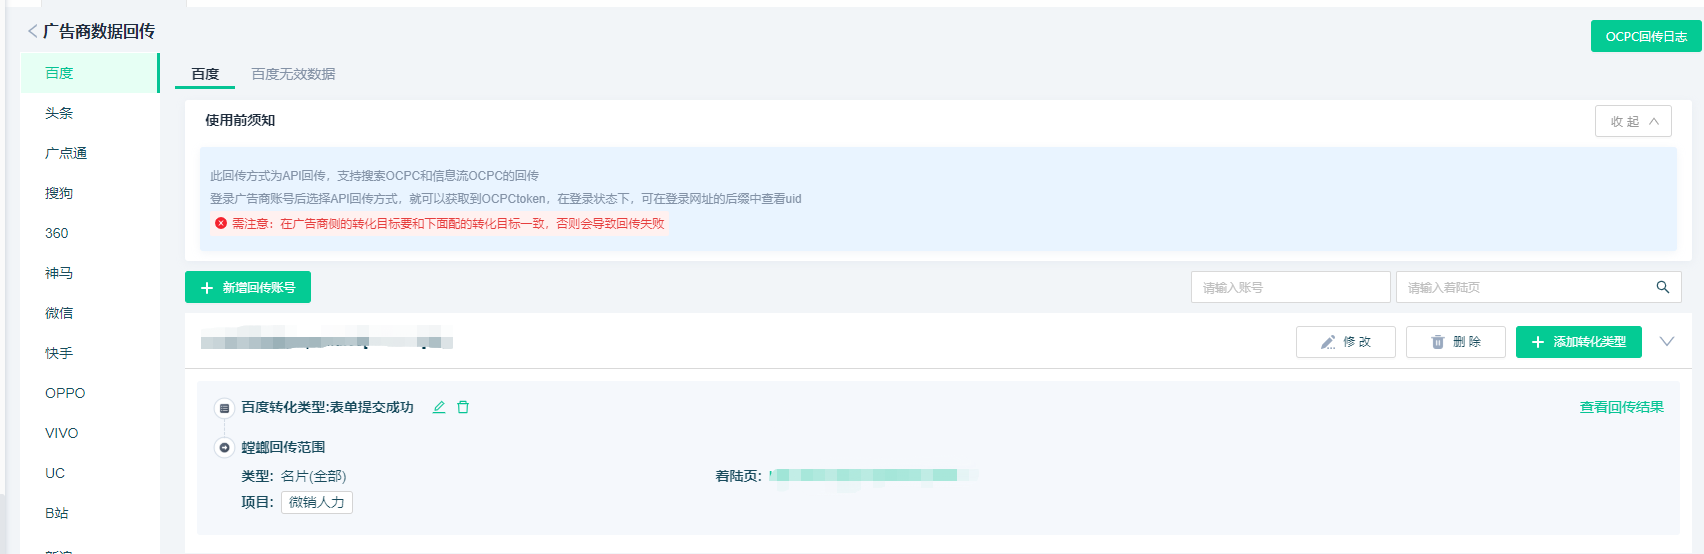Screen dimensions: 1704x554
Task: Click the pencil edit icon beside 百度转化类型
Action: point(439,407)
